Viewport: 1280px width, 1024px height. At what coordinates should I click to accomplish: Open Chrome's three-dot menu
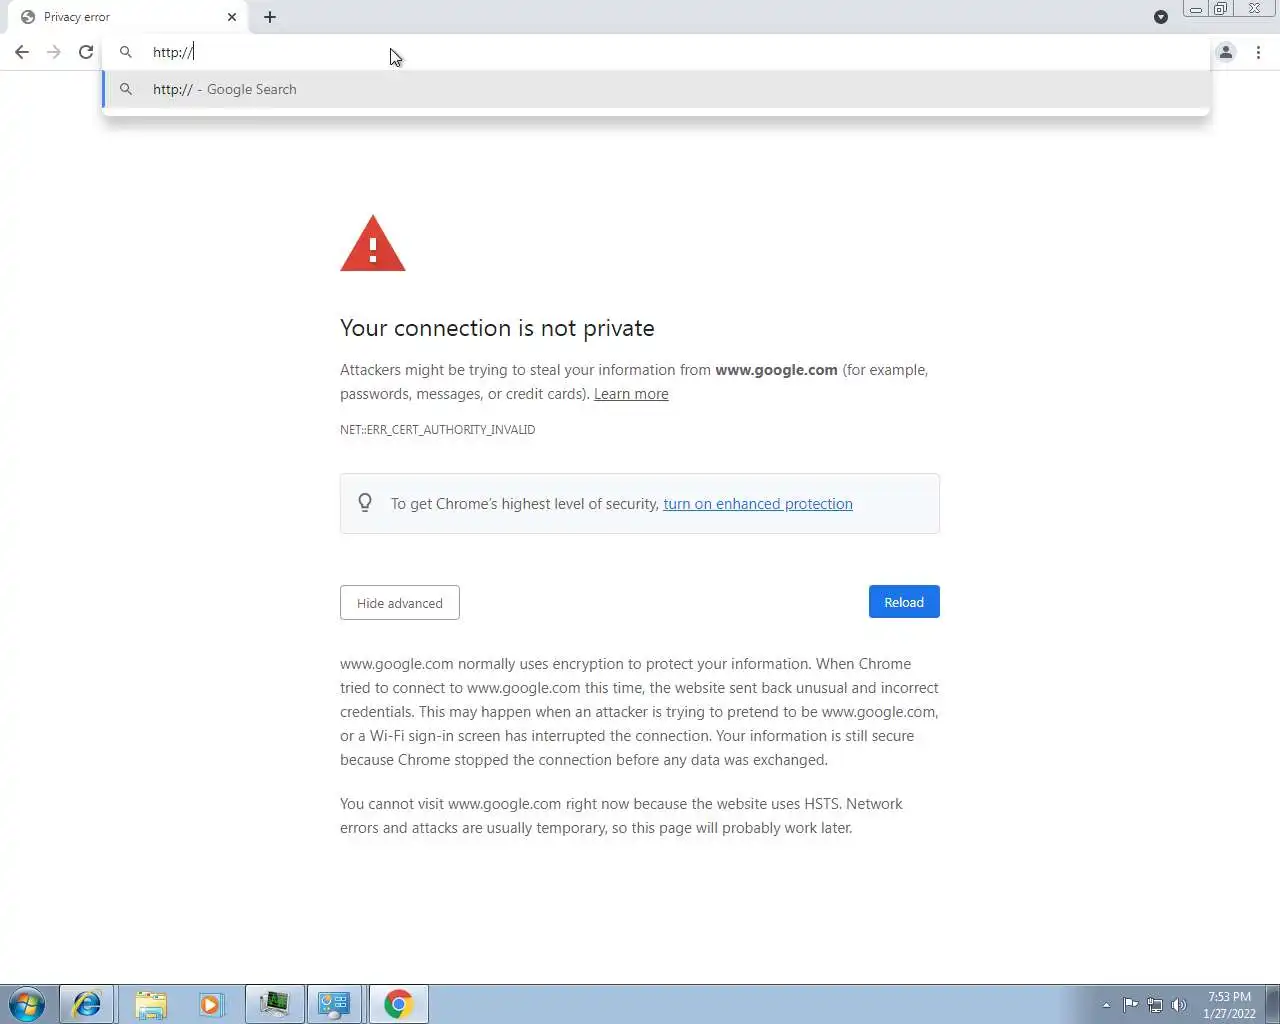(1258, 52)
